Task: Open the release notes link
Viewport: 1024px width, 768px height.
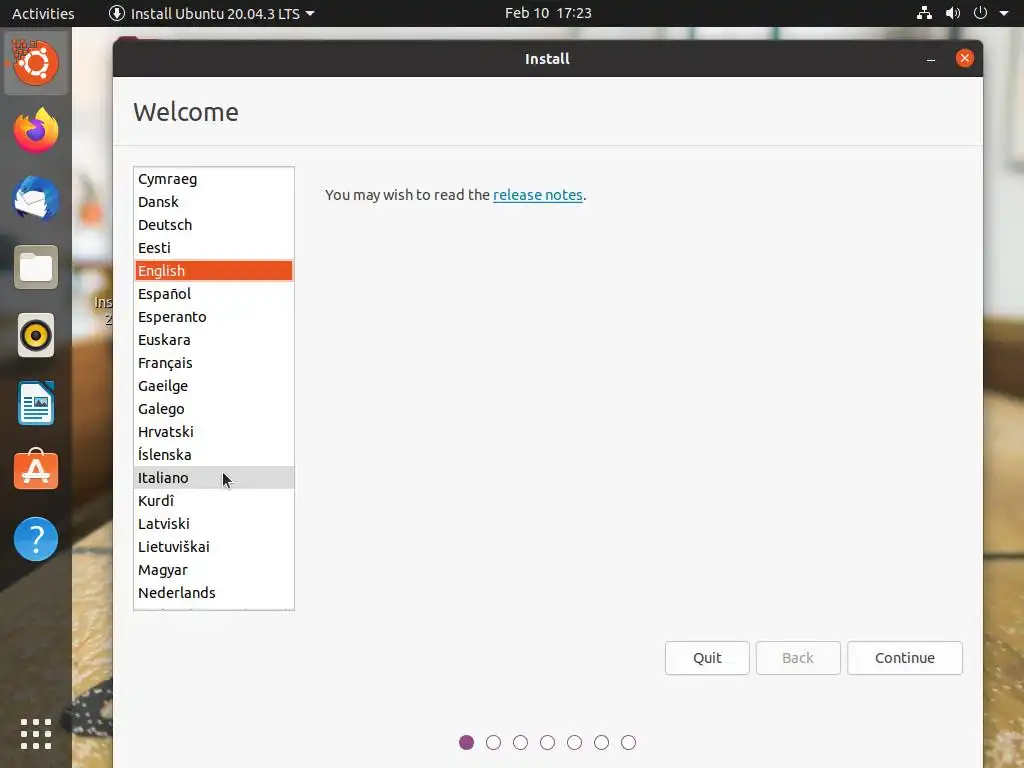Action: pyautogui.click(x=537, y=195)
